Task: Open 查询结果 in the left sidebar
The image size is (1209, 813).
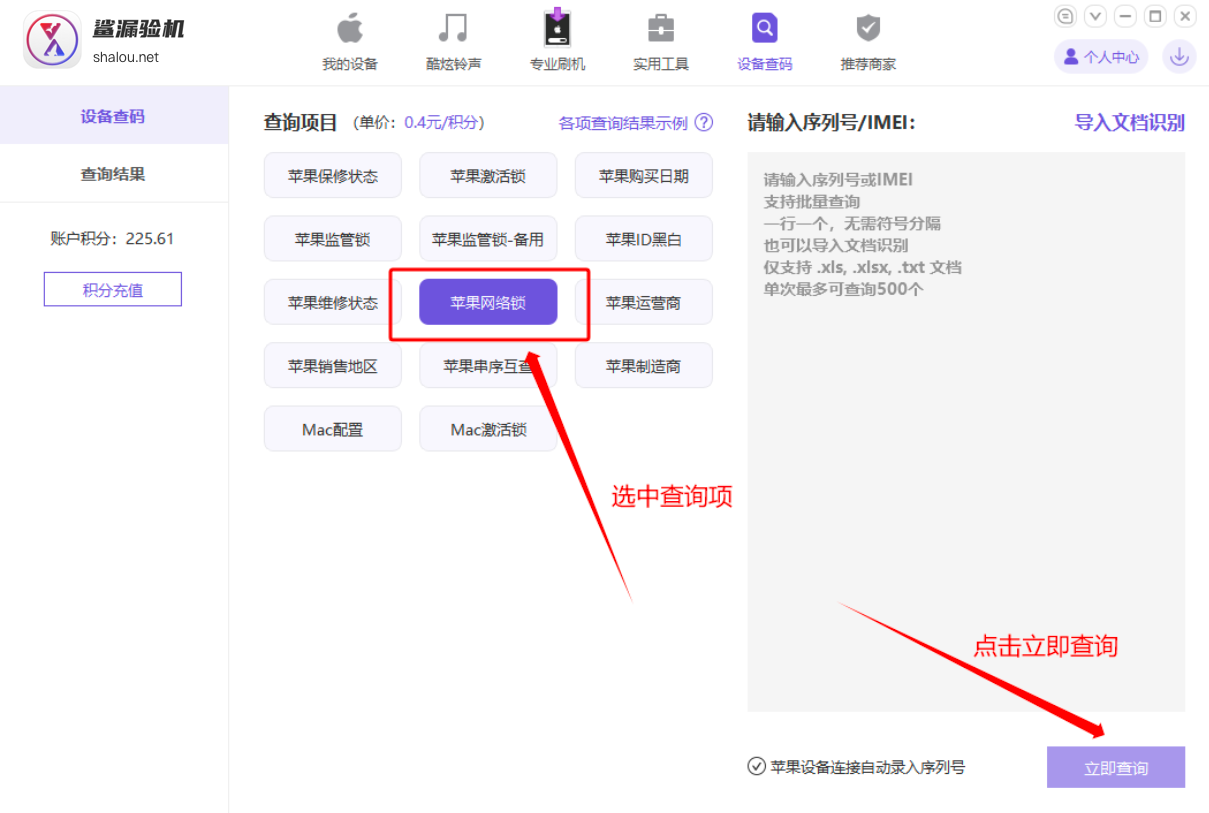Action: pos(113,173)
